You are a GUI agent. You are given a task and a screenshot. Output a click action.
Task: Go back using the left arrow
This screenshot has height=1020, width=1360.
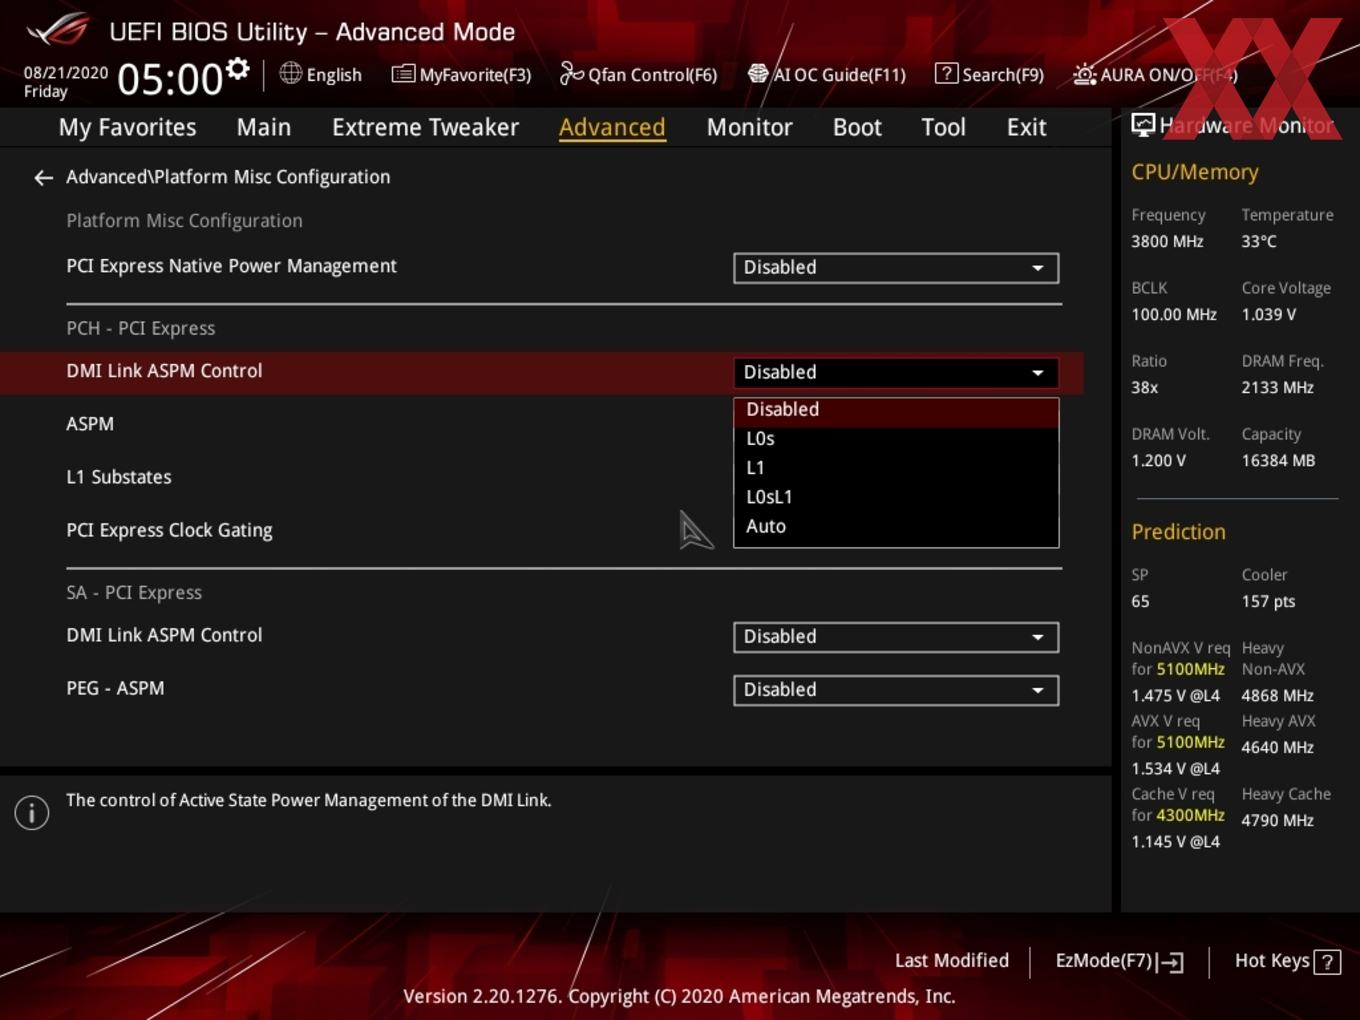click(x=43, y=177)
